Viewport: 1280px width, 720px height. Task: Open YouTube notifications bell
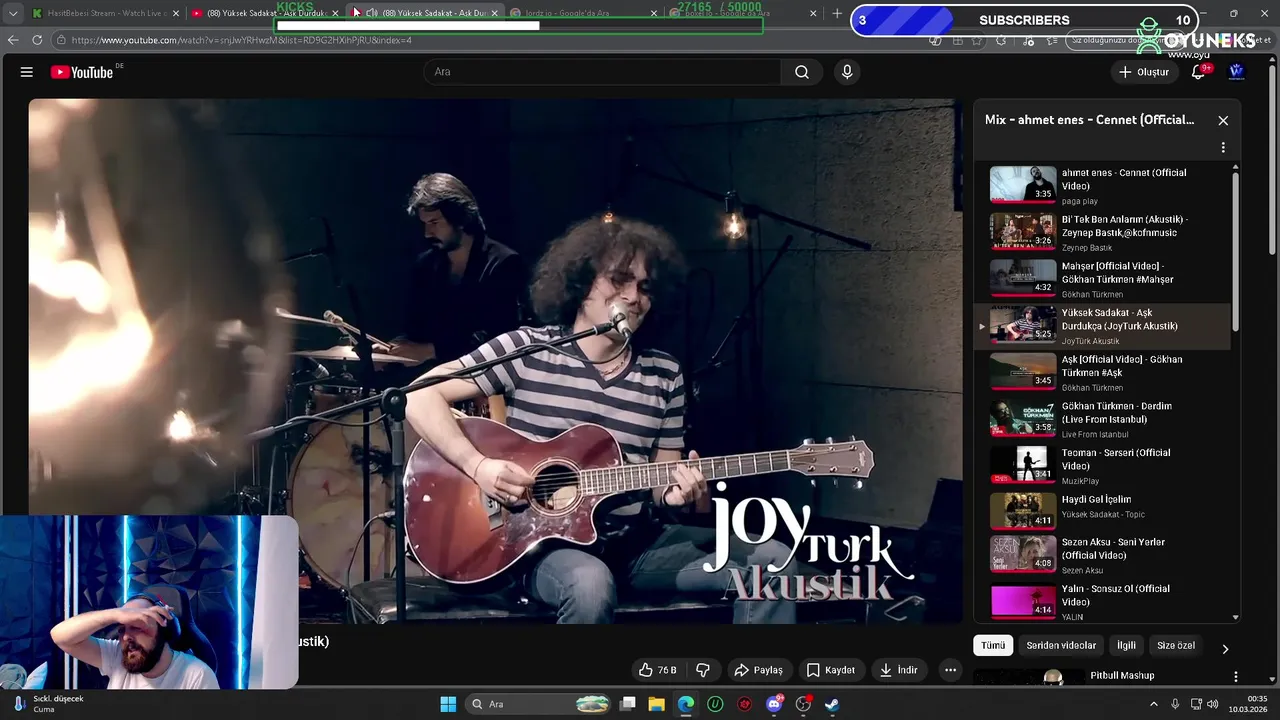(1198, 72)
